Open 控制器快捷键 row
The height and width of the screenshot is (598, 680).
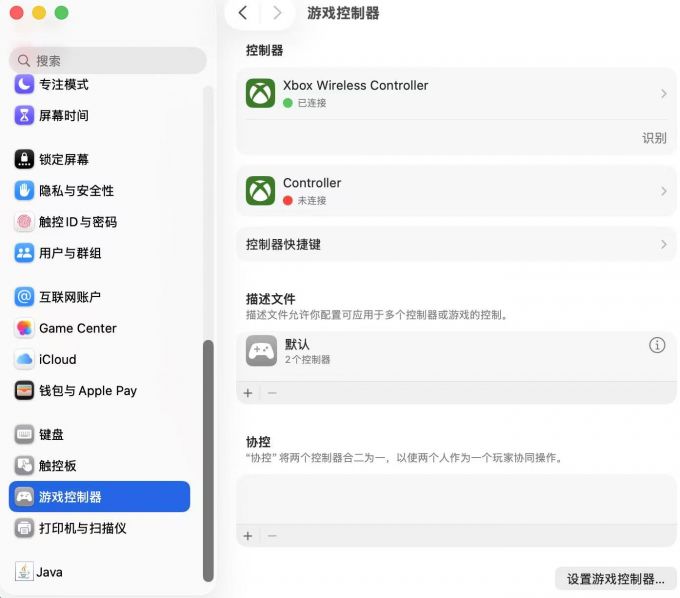[456, 244]
